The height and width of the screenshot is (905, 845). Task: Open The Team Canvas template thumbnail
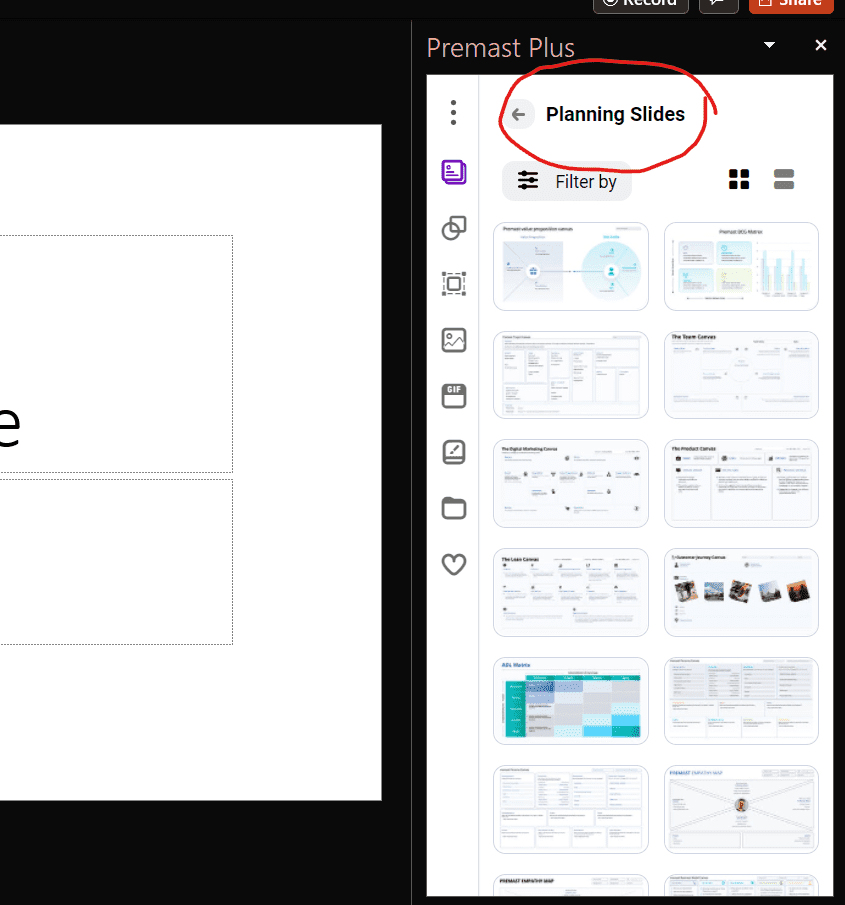[x=741, y=374]
